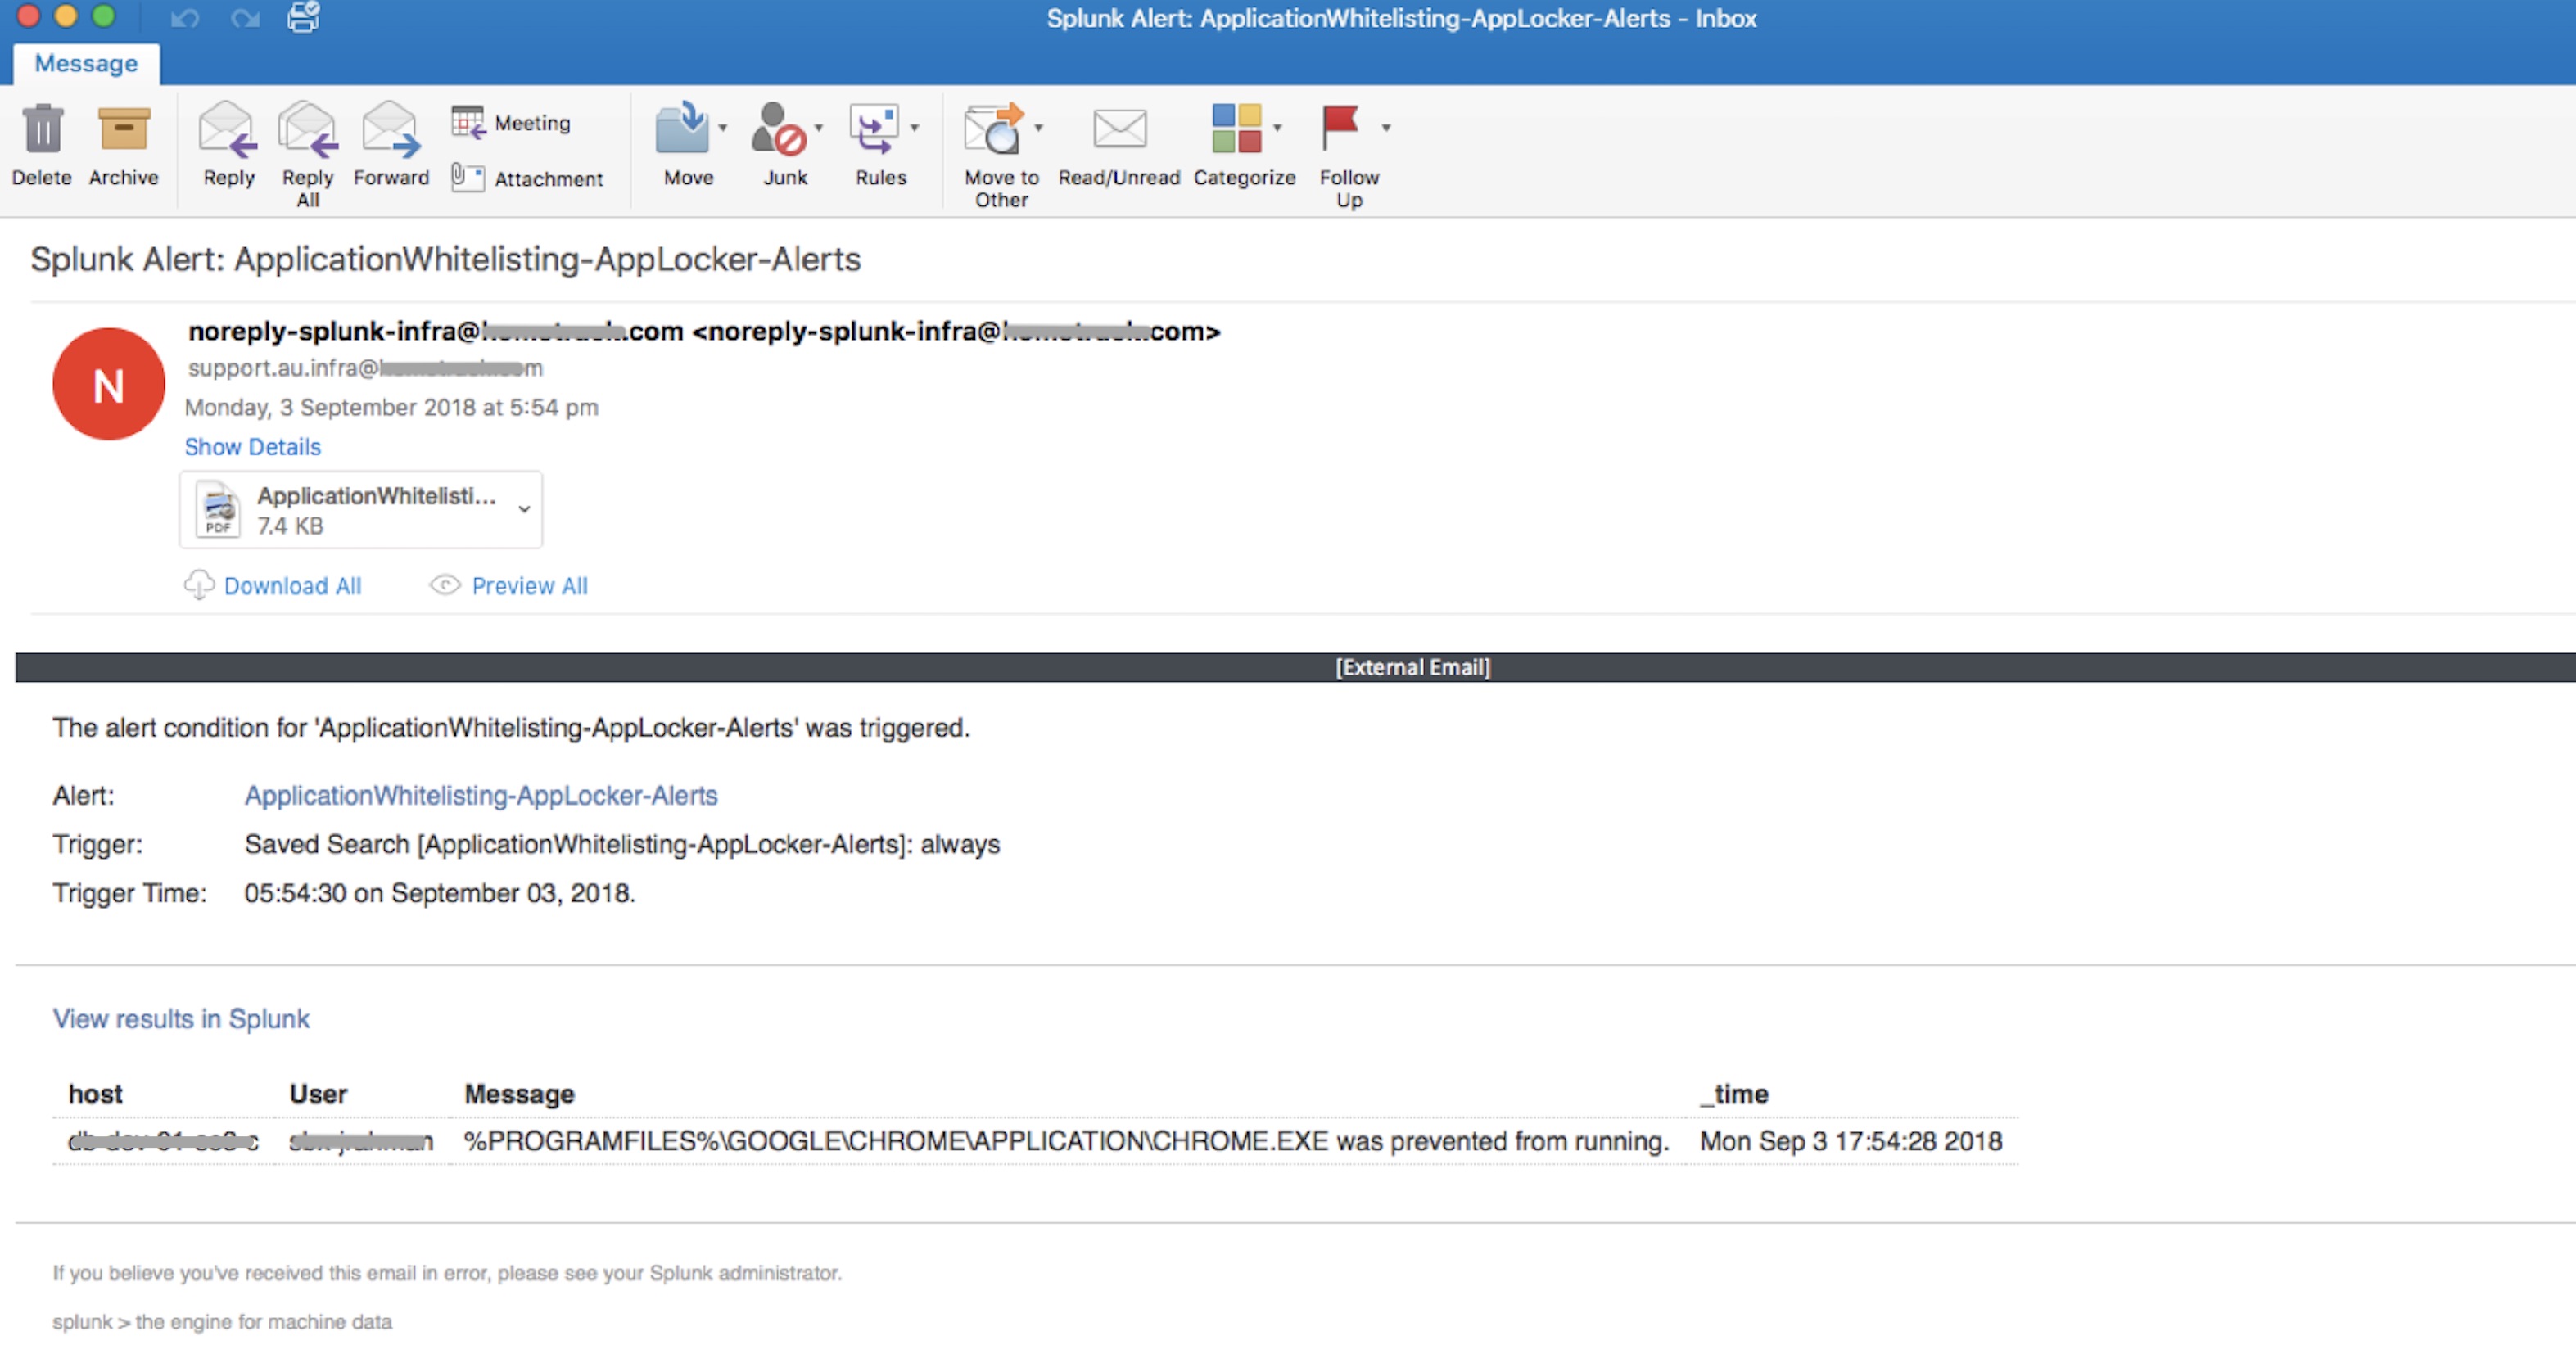The image size is (2576, 1372).
Task: Print the email
Action: click(303, 18)
